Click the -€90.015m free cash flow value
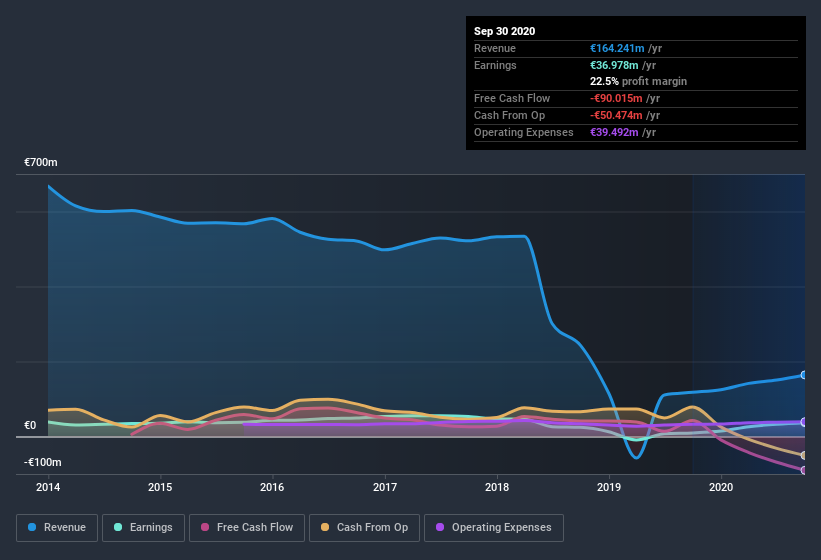The image size is (821, 560). click(x=616, y=98)
